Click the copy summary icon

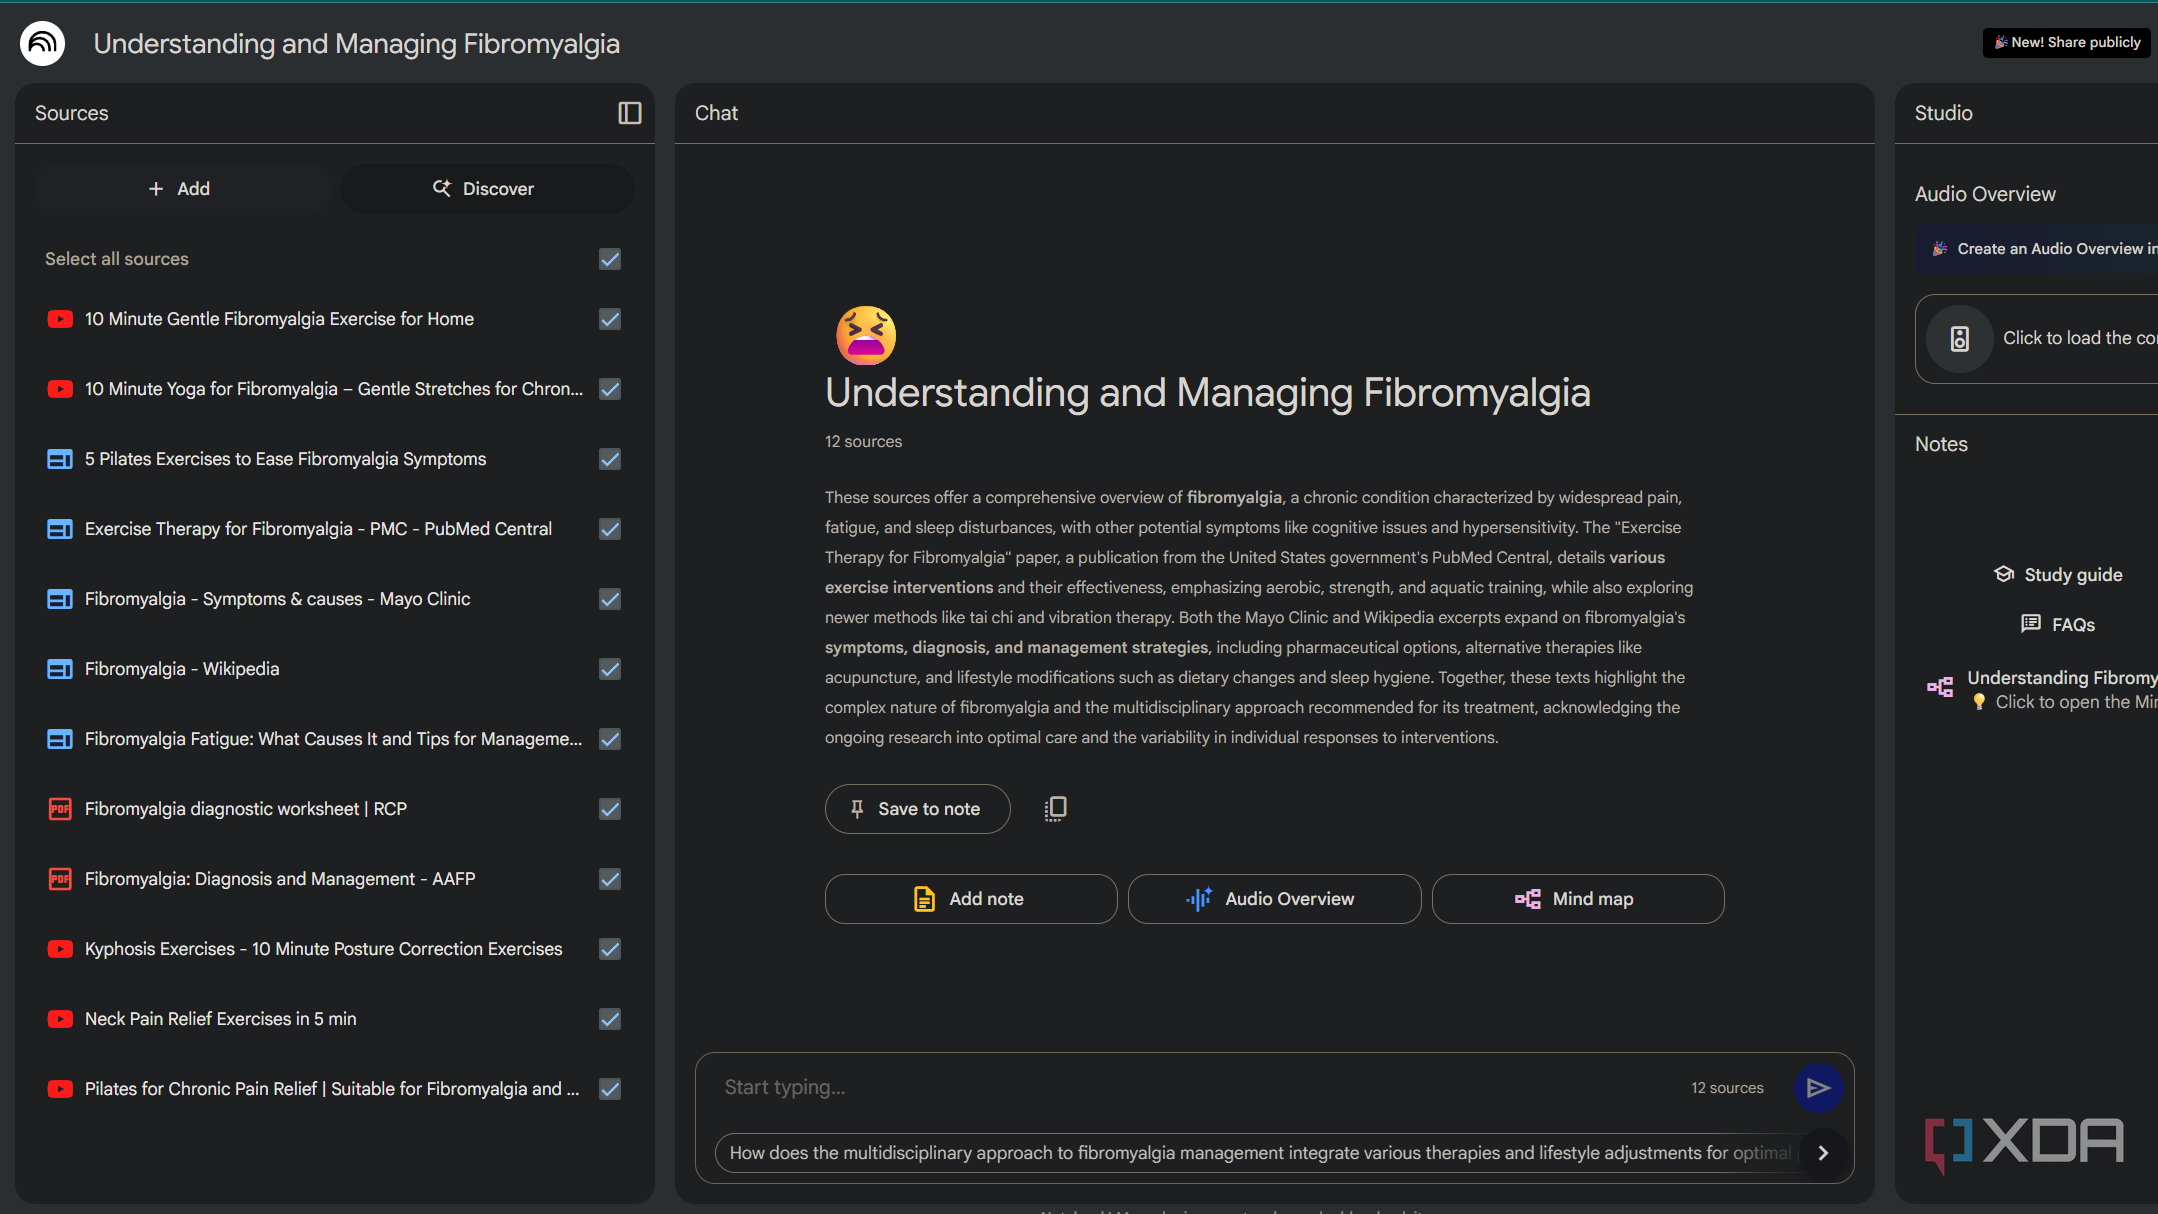[1055, 808]
